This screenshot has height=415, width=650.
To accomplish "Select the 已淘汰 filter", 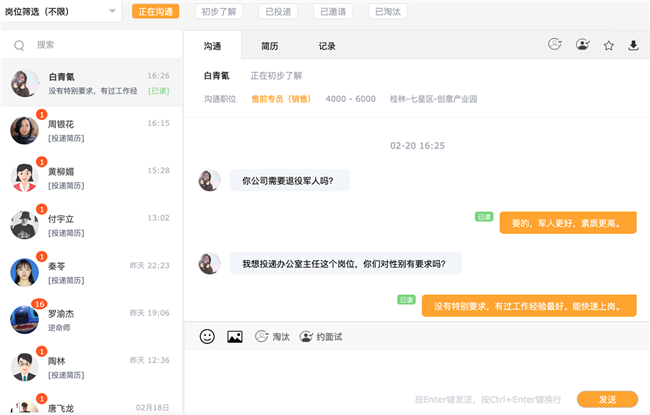I will [x=388, y=12].
